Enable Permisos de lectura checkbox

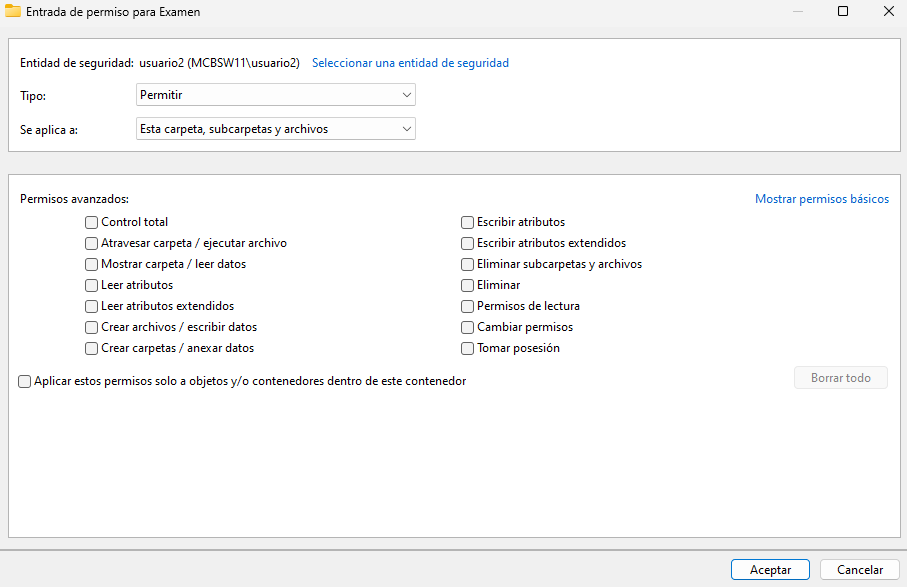467,306
